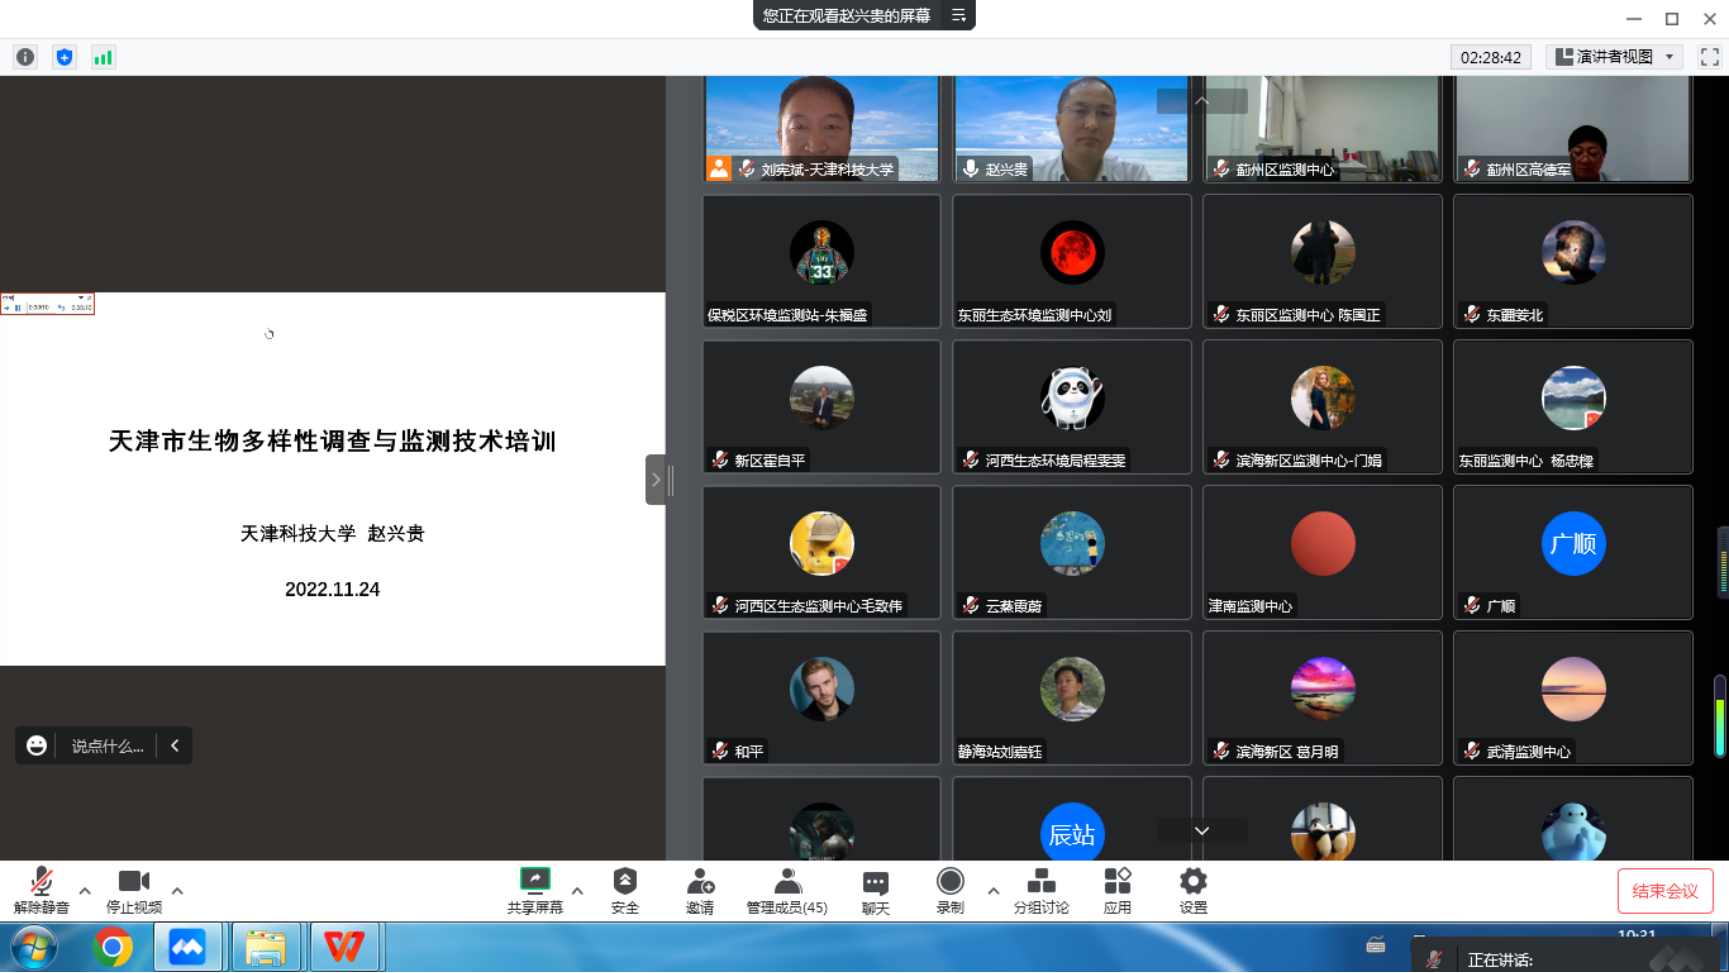Open the Chat (聊天) panel
This screenshot has width=1729, height=973.
[875, 890]
